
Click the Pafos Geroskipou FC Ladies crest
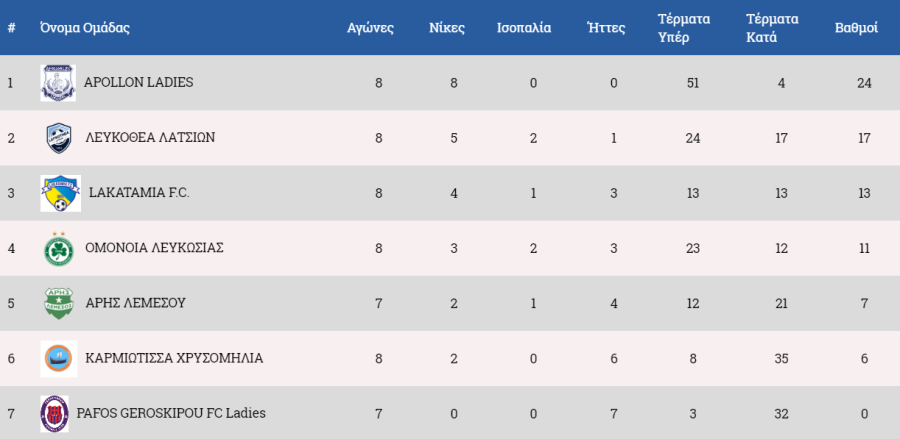click(x=55, y=414)
